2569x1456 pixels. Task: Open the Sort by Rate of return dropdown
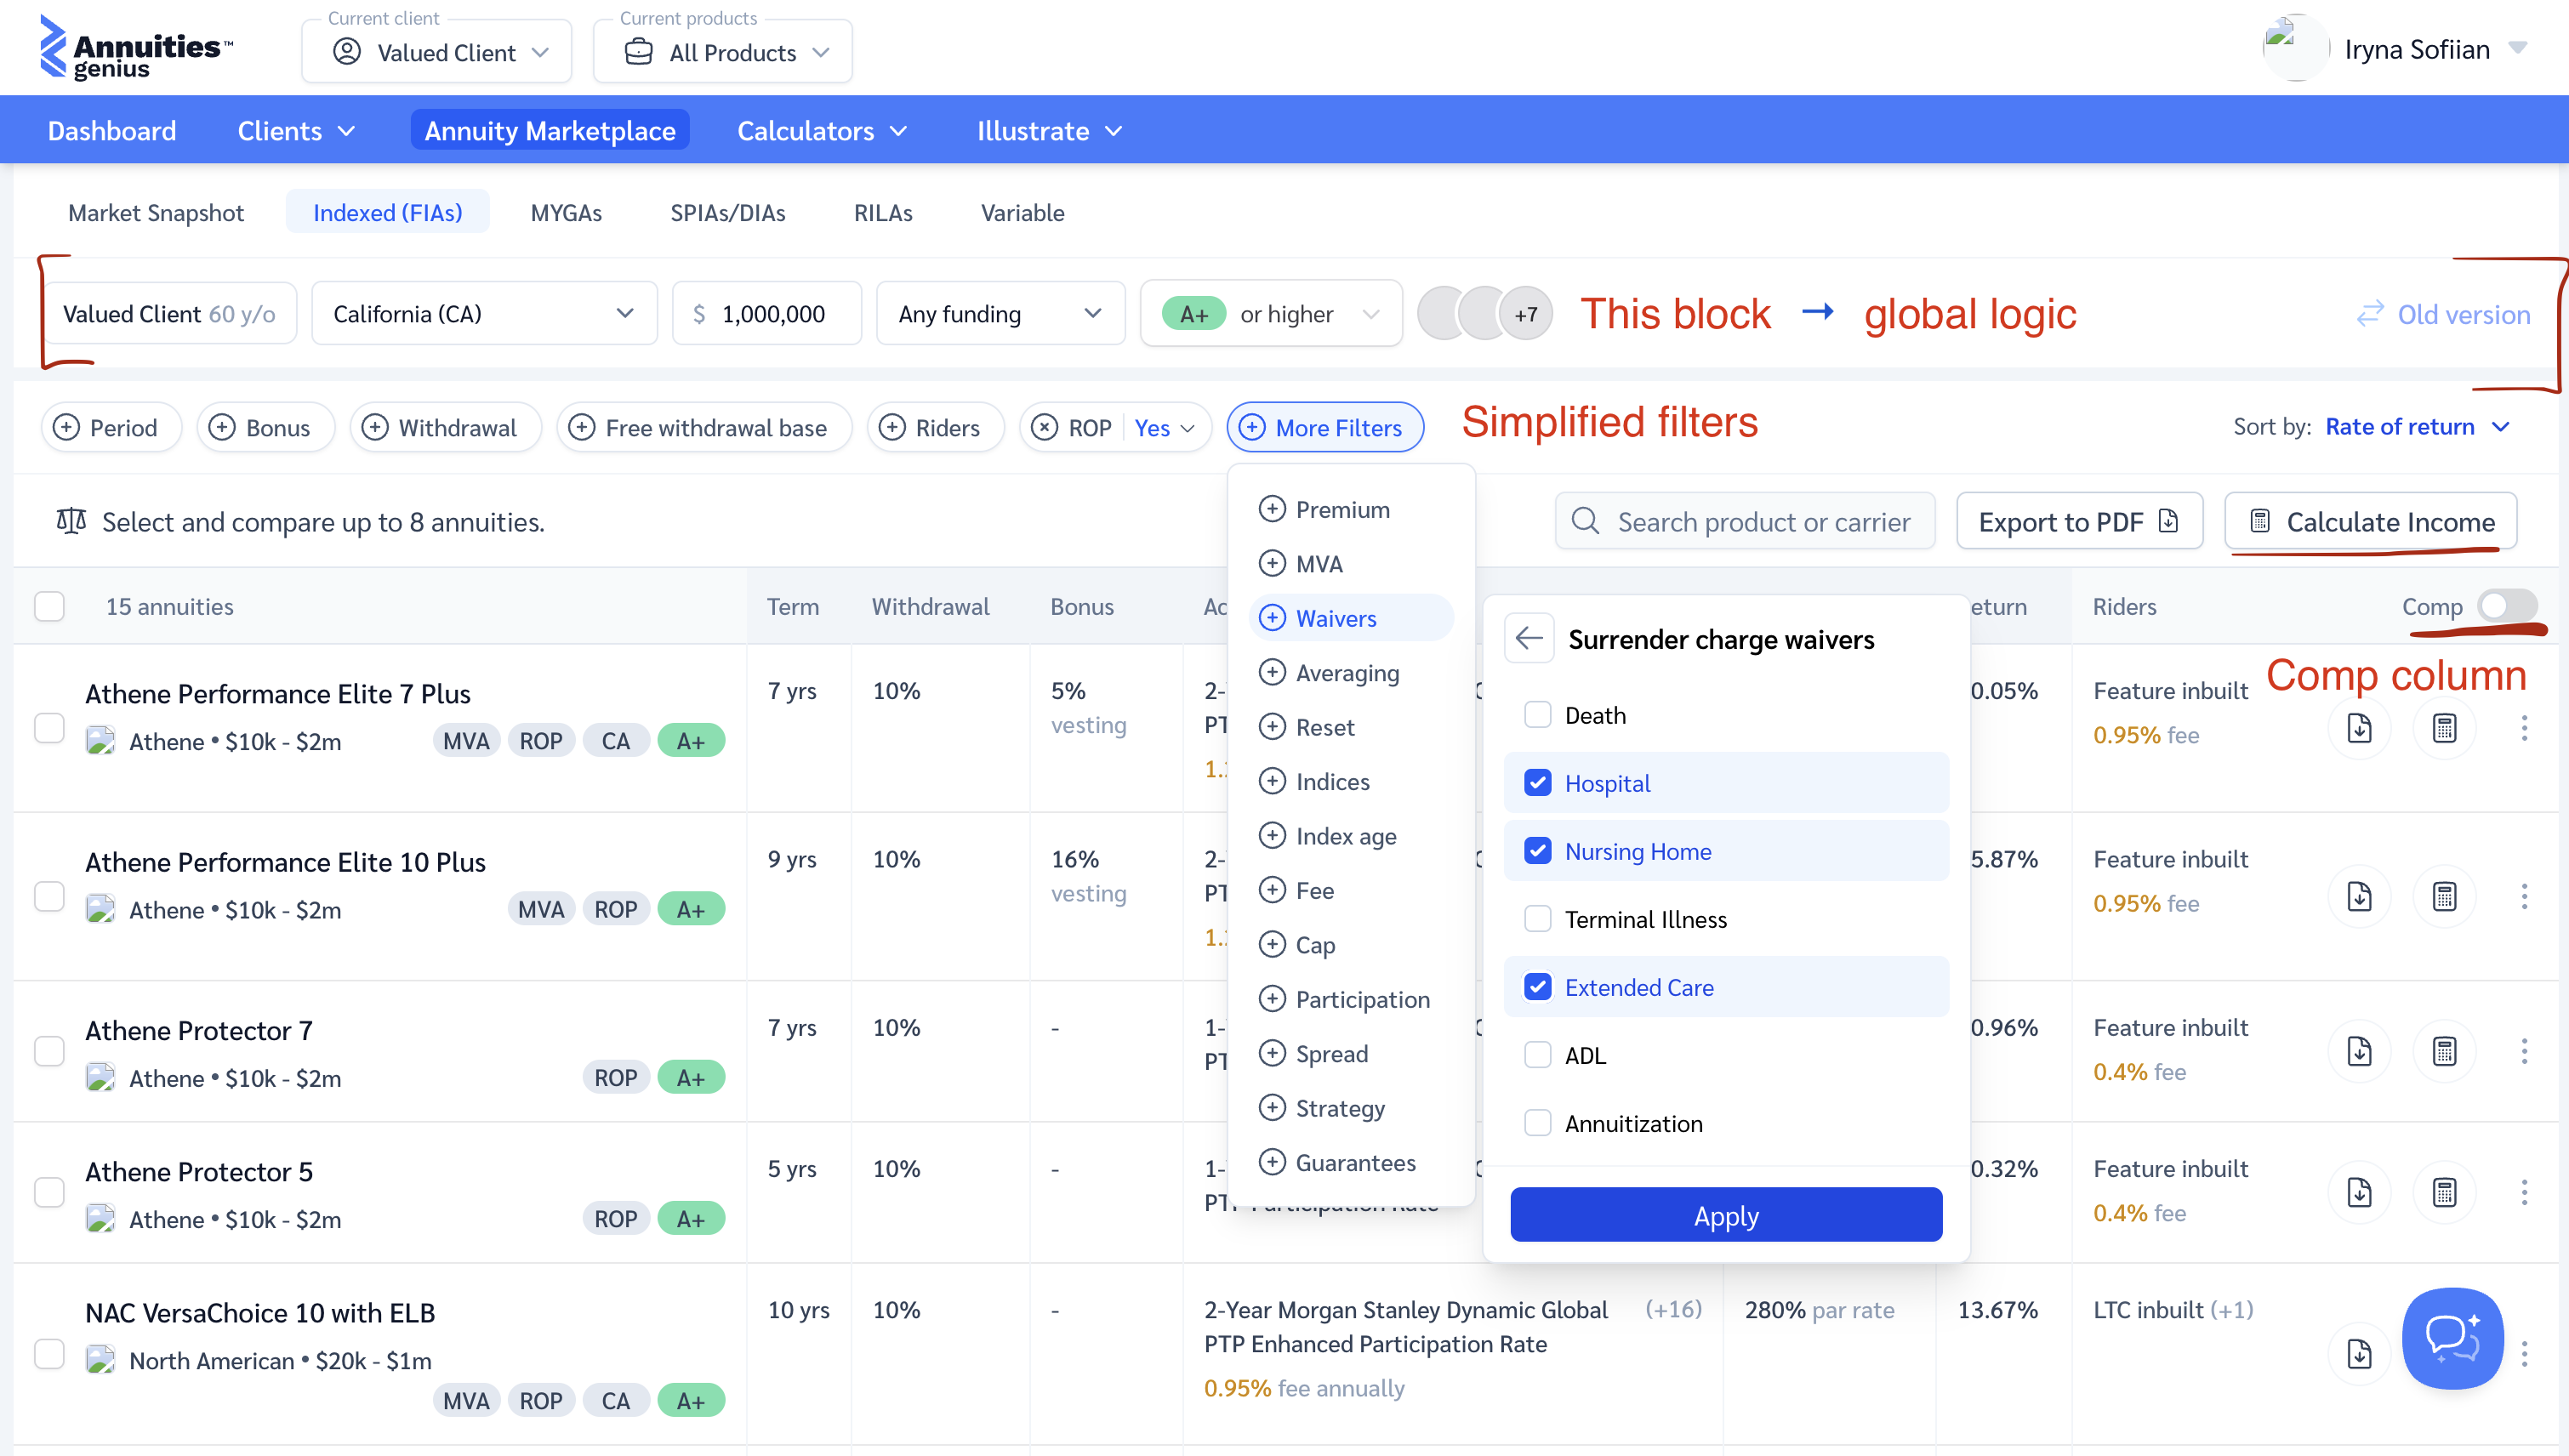(x=2417, y=426)
